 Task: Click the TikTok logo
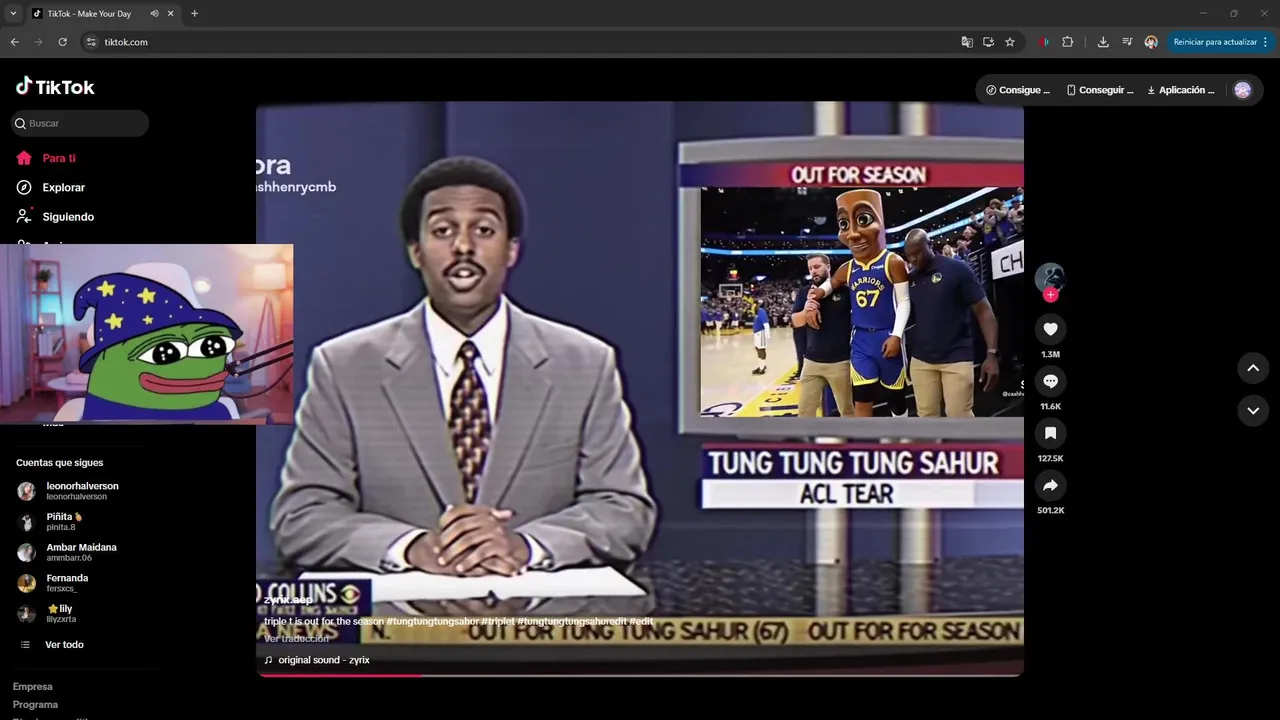coord(55,87)
